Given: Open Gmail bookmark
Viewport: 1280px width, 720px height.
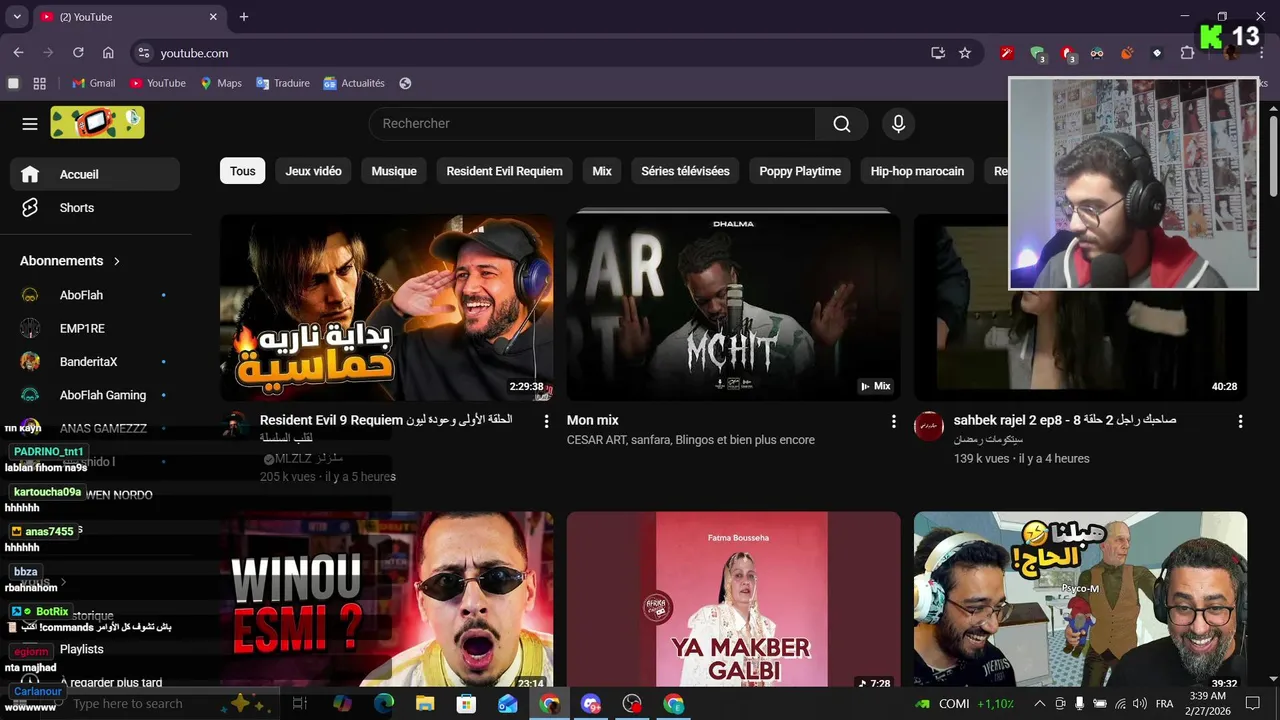Looking at the screenshot, I should (93, 83).
